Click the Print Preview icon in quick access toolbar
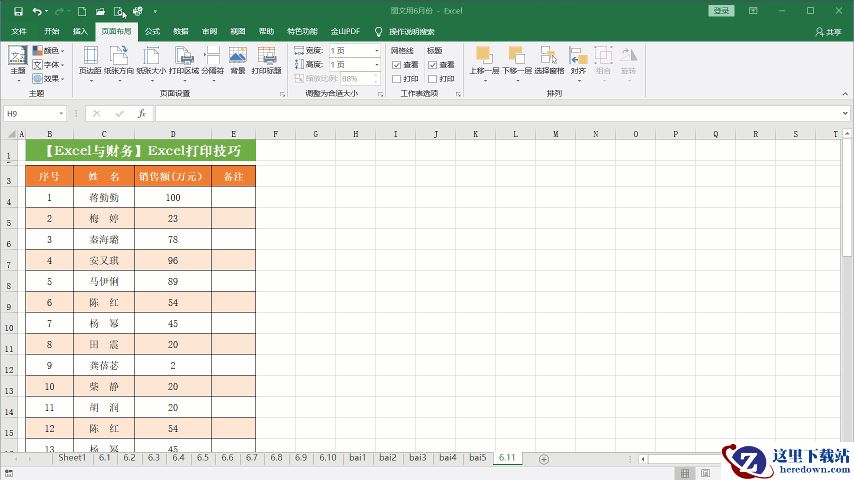The width and height of the screenshot is (854, 480). (x=119, y=11)
